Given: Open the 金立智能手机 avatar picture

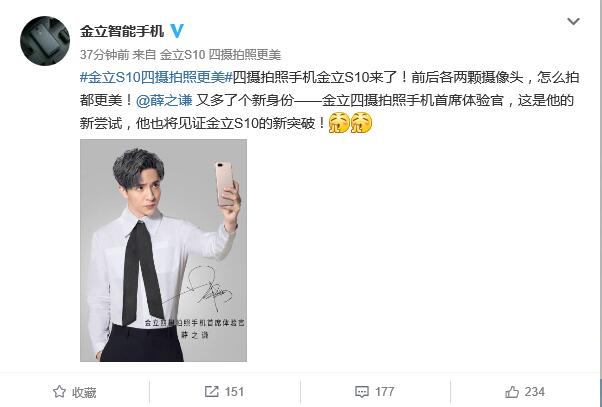Looking at the screenshot, I should coord(45,41).
